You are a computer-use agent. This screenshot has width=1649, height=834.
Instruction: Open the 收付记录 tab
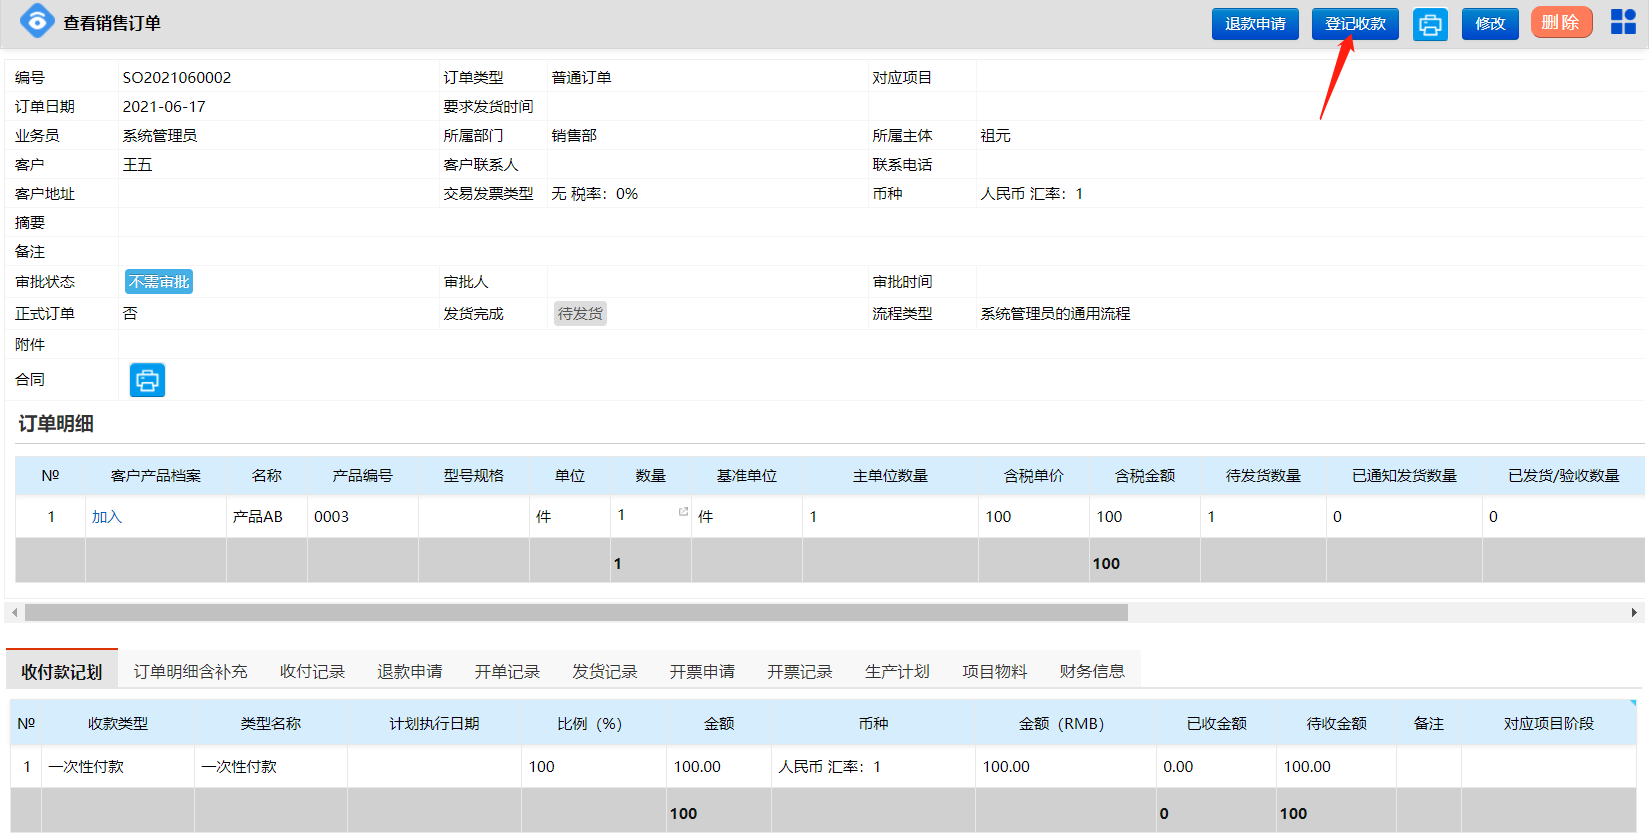pyautogui.click(x=312, y=672)
